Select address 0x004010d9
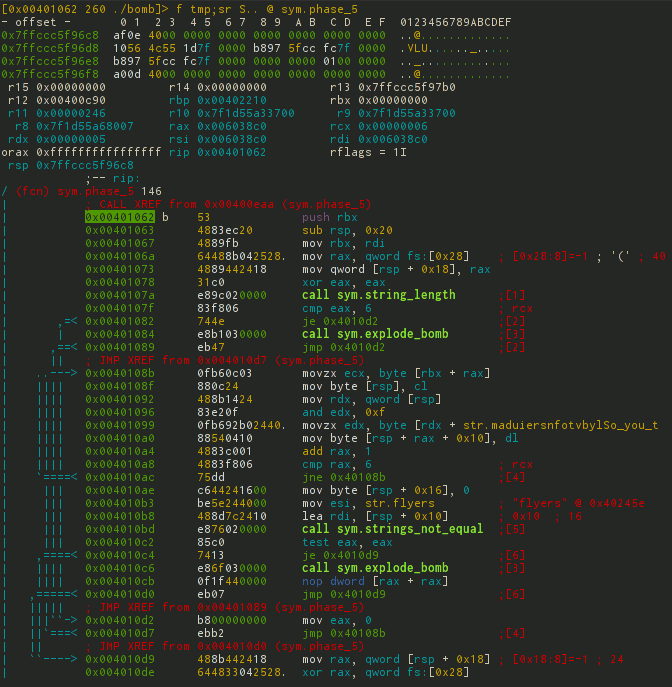Image resolution: width=672 pixels, height=687 pixels. click(x=120, y=659)
